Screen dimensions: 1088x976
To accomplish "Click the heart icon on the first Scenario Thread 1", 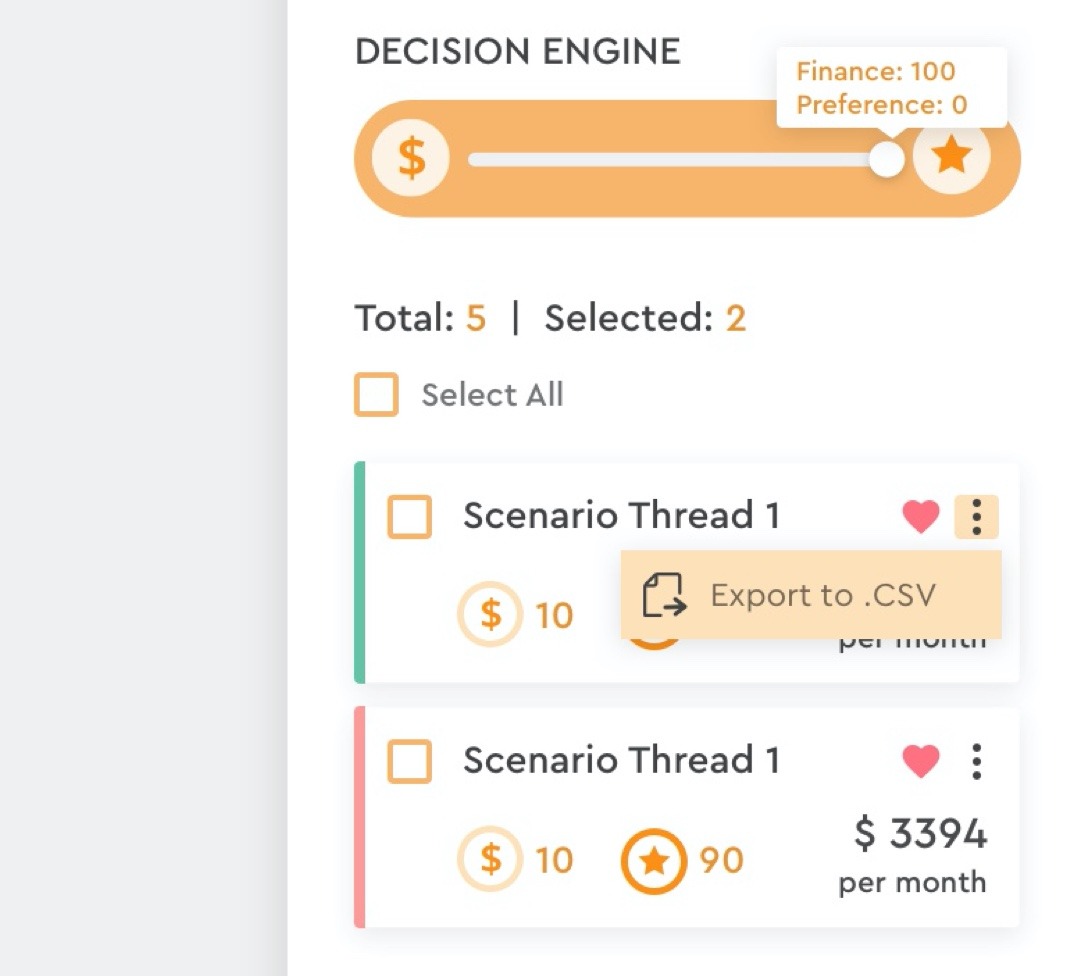I will pyautogui.click(x=920, y=516).
